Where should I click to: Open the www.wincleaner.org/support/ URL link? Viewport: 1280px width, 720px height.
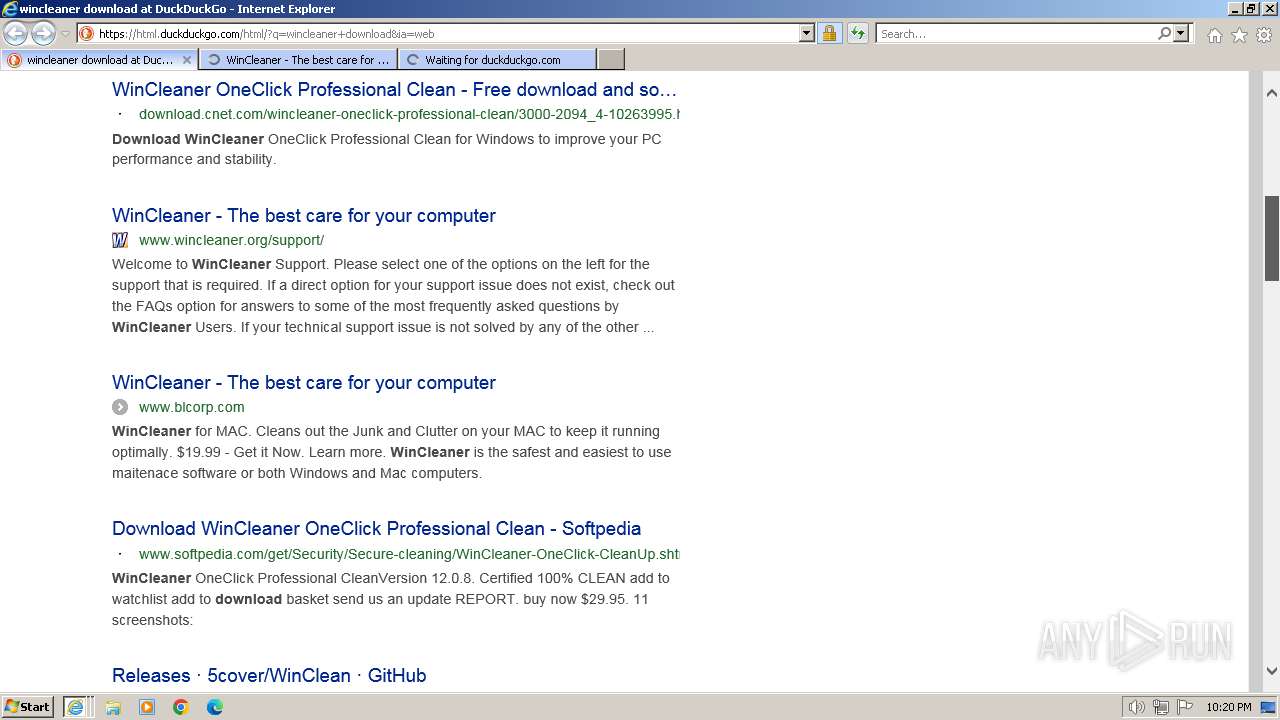[231, 240]
